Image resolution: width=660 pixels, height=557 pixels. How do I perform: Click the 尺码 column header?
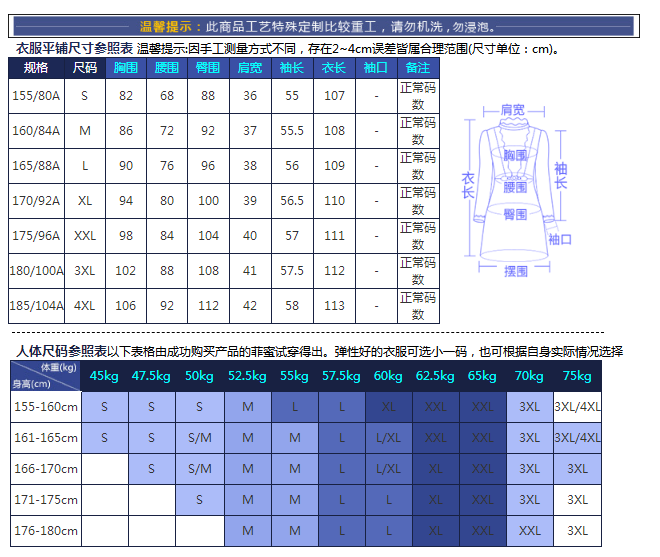85,68
